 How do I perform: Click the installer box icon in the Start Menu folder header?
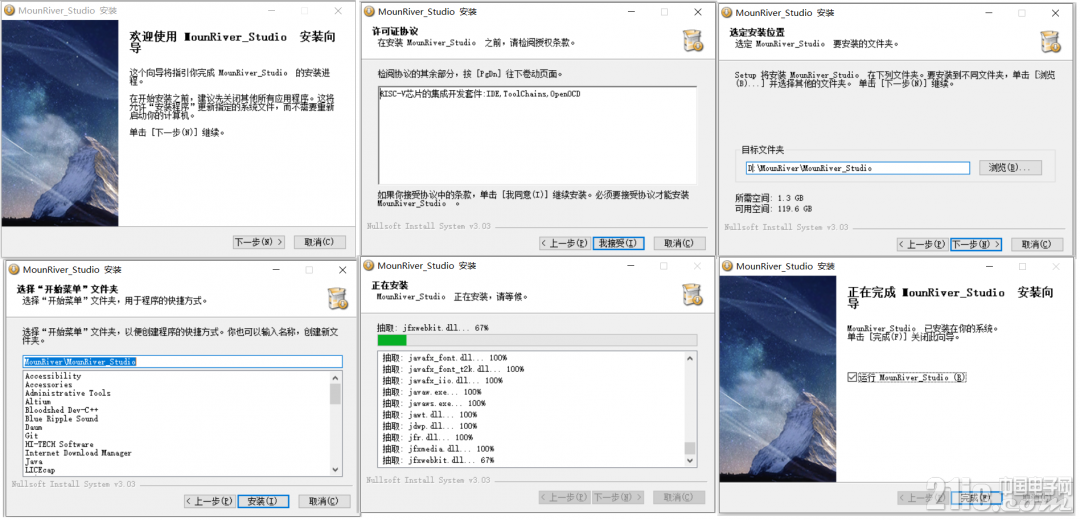338,298
